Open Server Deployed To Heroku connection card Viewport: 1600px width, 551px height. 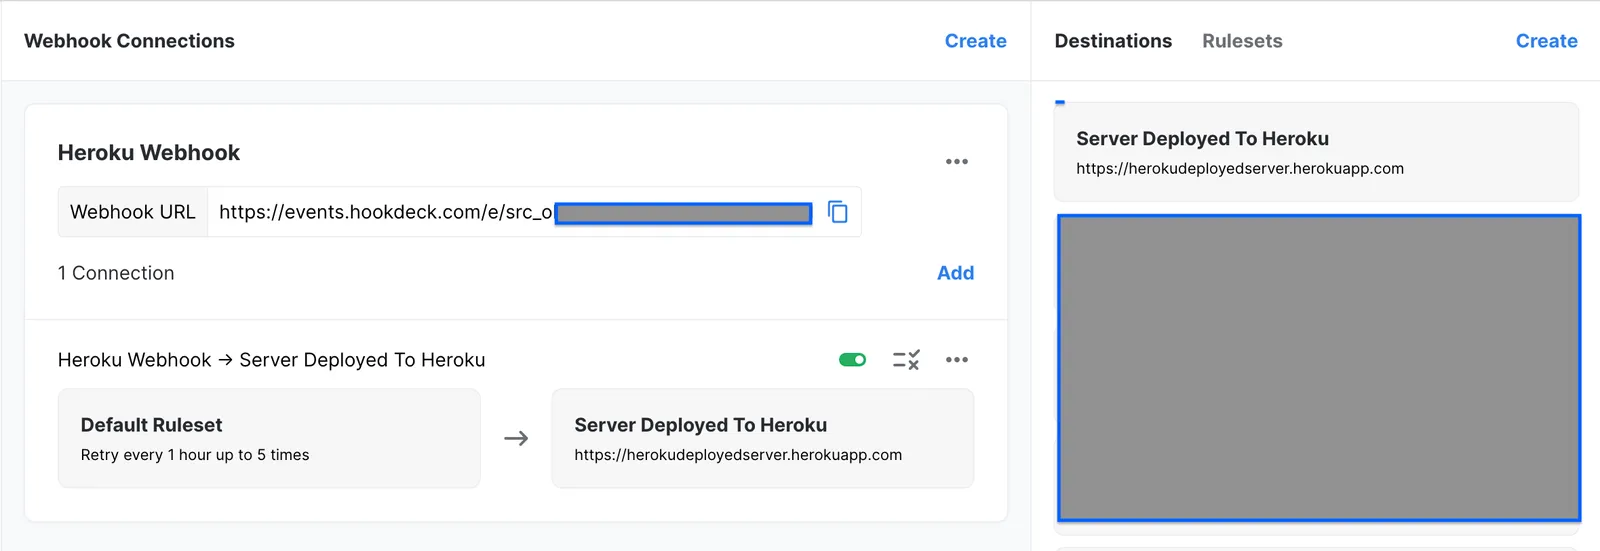[763, 438]
